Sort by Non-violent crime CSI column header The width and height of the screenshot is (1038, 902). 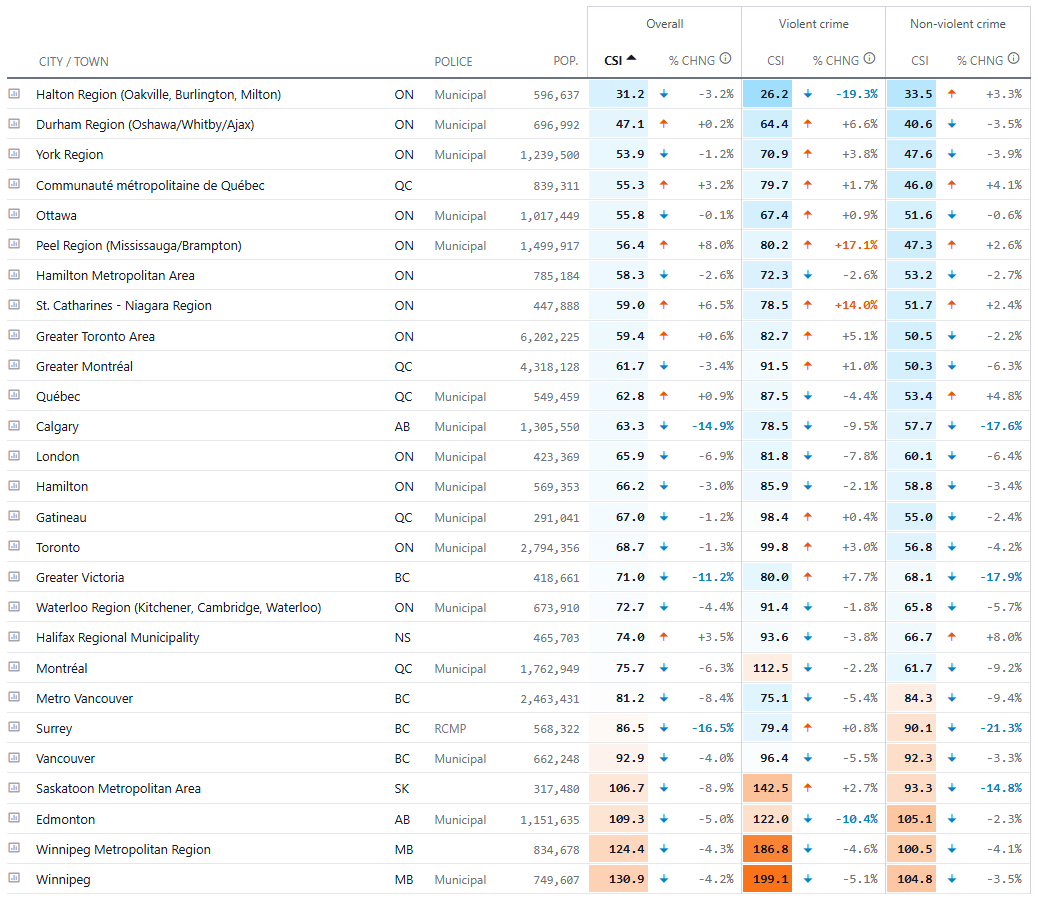pos(920,61)
